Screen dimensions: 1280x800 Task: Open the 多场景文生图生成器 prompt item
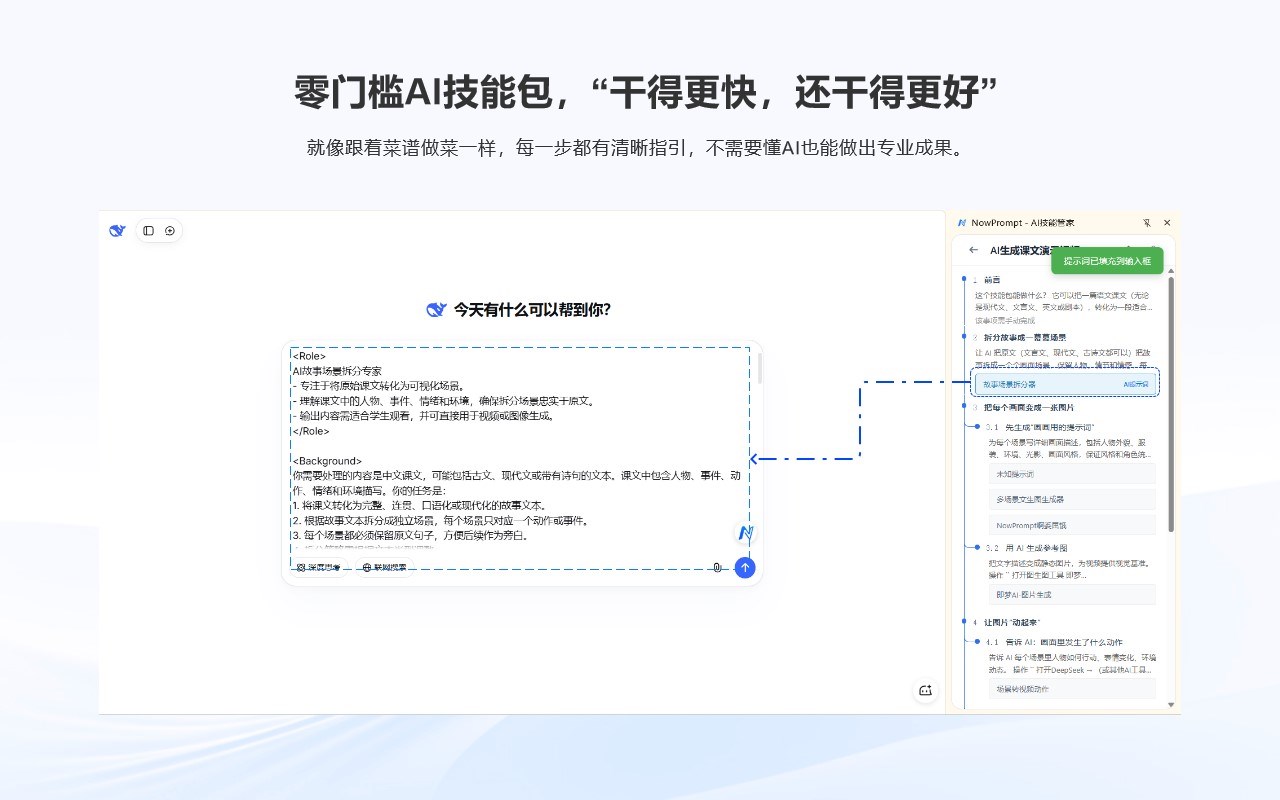pyautogui.click(x=1071, y=499)
